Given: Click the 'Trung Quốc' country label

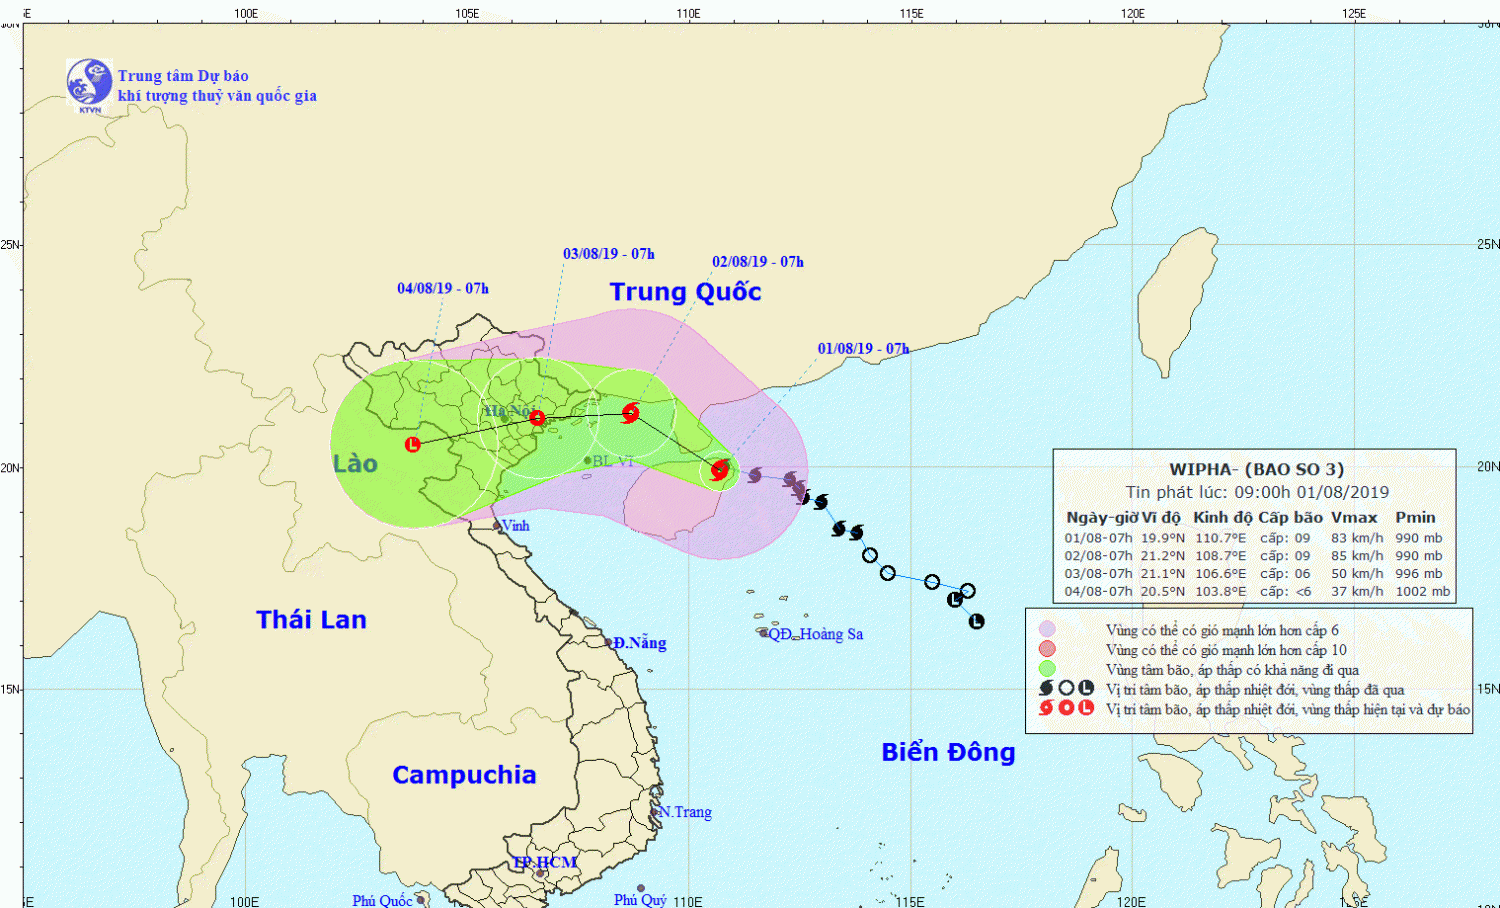Looking at the screenshot, I should click(686, 292).
